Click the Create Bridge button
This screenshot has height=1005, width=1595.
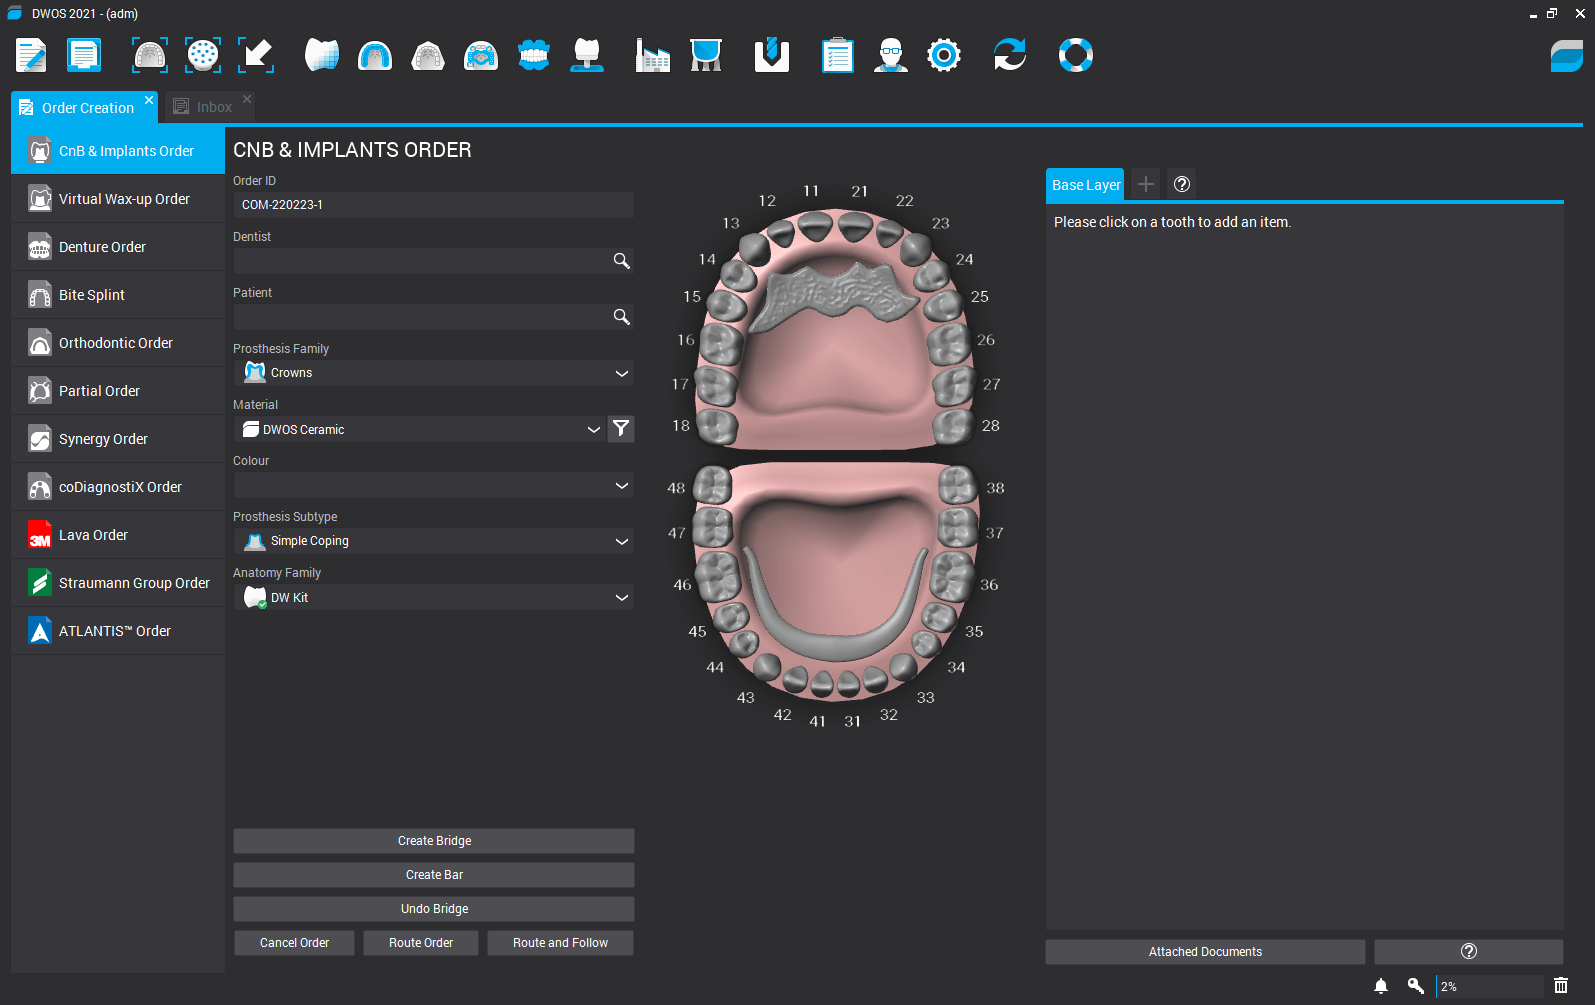click(434, 841)
